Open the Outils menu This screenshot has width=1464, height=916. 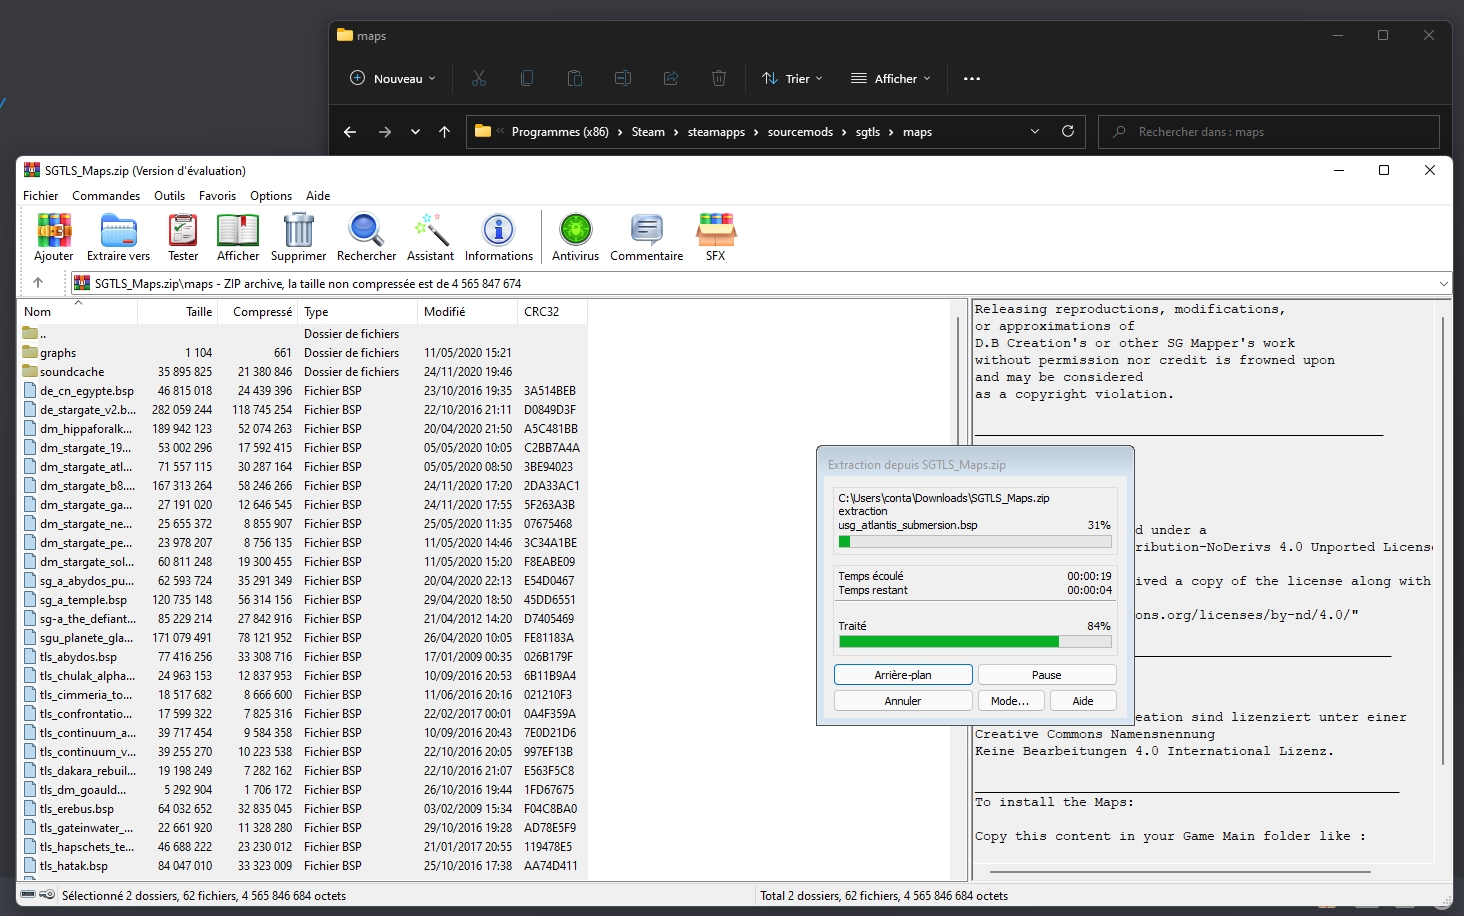[169, 196]
